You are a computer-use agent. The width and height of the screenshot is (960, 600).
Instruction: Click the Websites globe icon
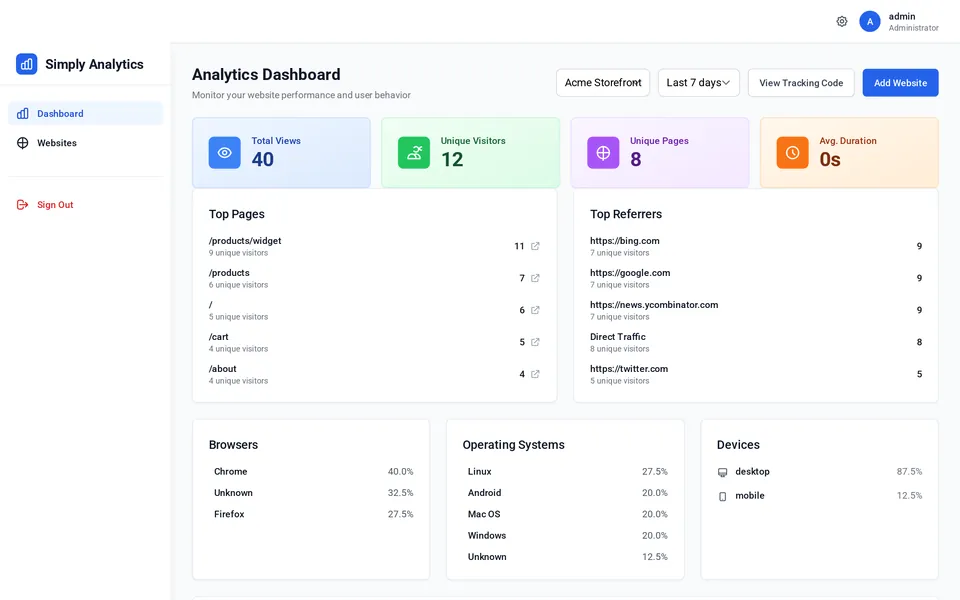[23, 143]
